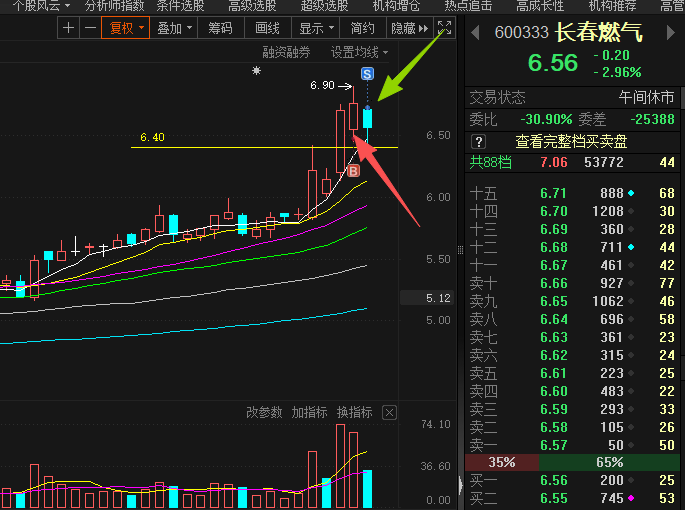Image resolution: width=685 pixels, height=510 pixels.
Task: Click the question mark help icon
Action: 479,142
